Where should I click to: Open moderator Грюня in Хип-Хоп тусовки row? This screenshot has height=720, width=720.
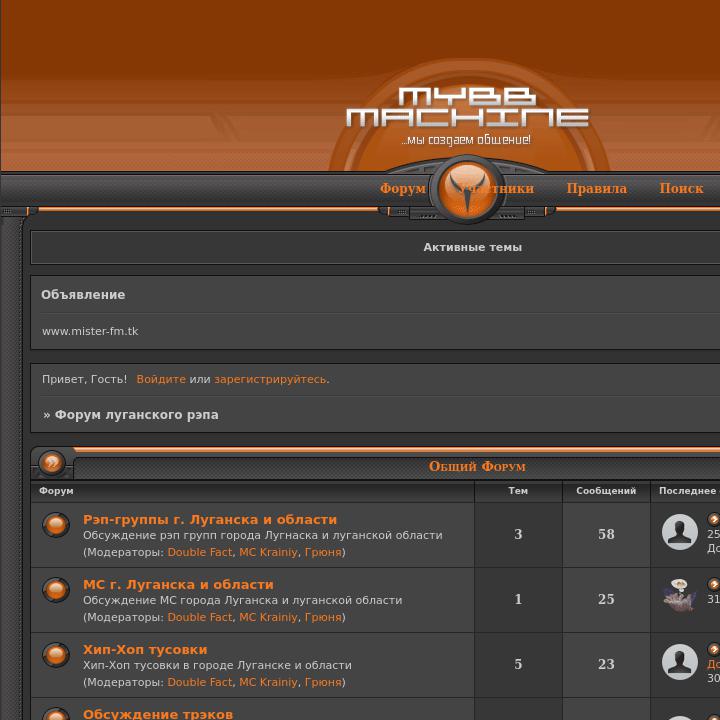coord(323,682)
